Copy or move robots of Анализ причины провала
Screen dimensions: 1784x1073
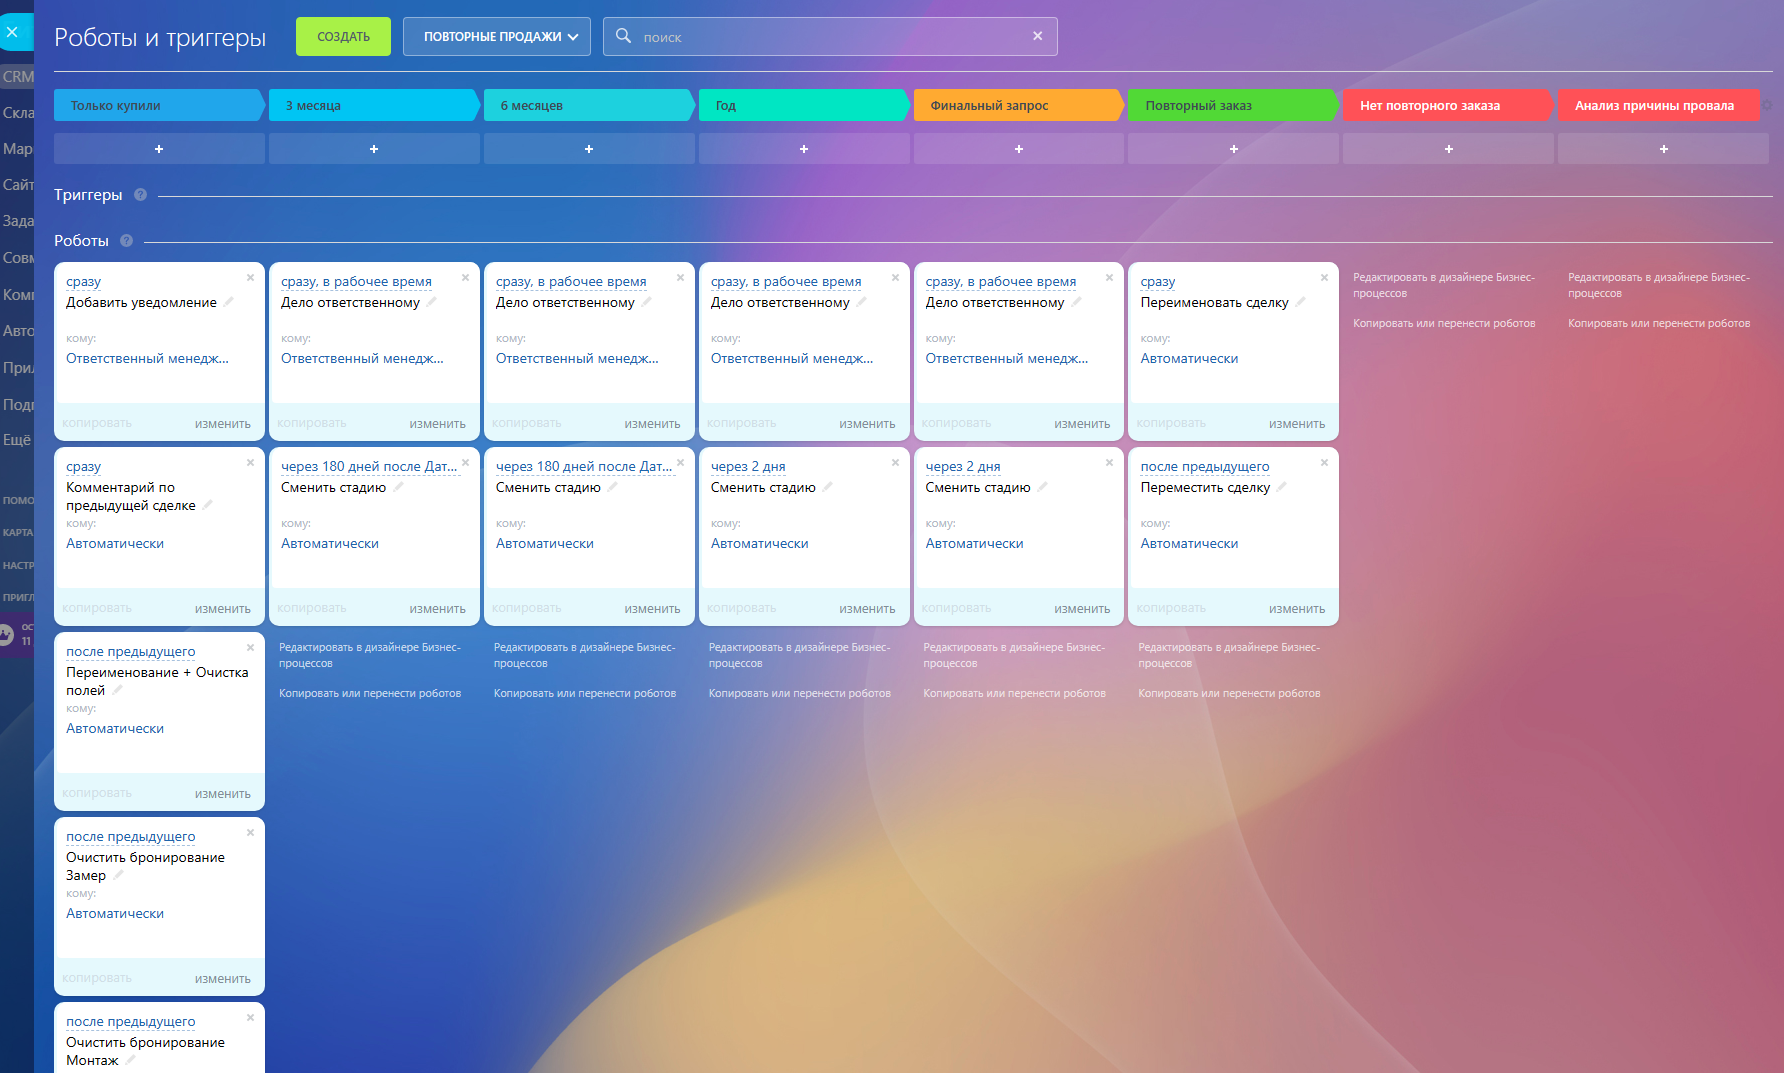1659,323
